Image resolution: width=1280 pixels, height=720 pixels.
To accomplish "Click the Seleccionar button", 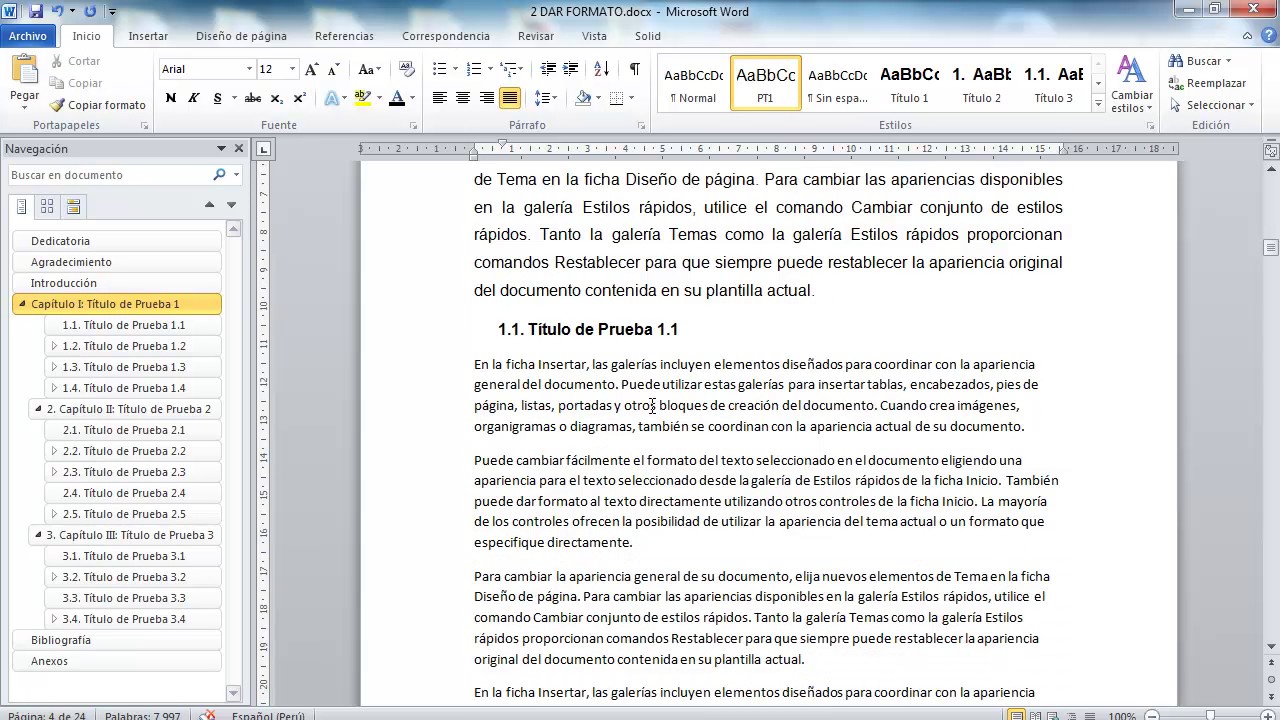I will 1211,105.
